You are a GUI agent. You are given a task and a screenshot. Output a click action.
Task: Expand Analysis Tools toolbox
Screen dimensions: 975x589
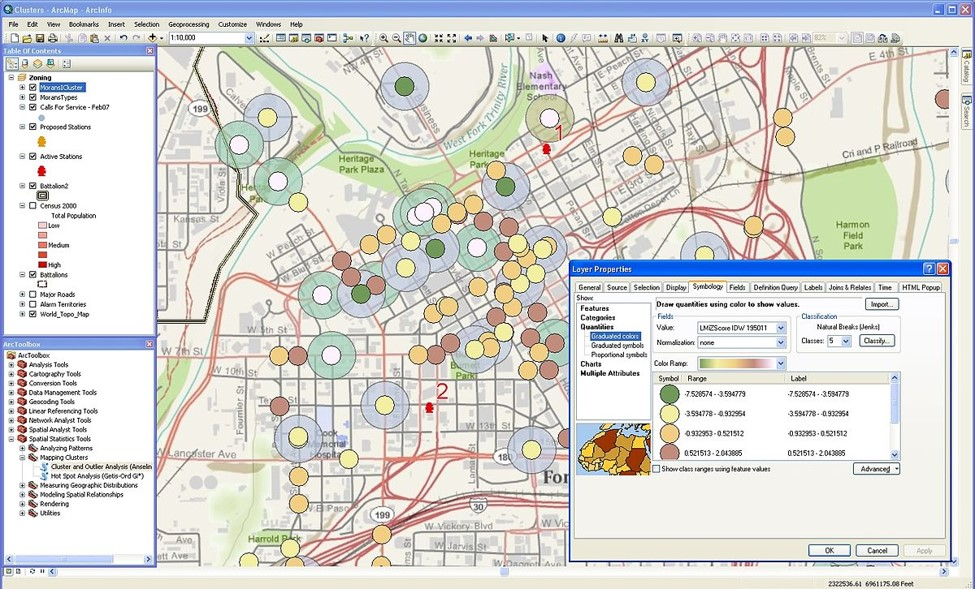11,365
